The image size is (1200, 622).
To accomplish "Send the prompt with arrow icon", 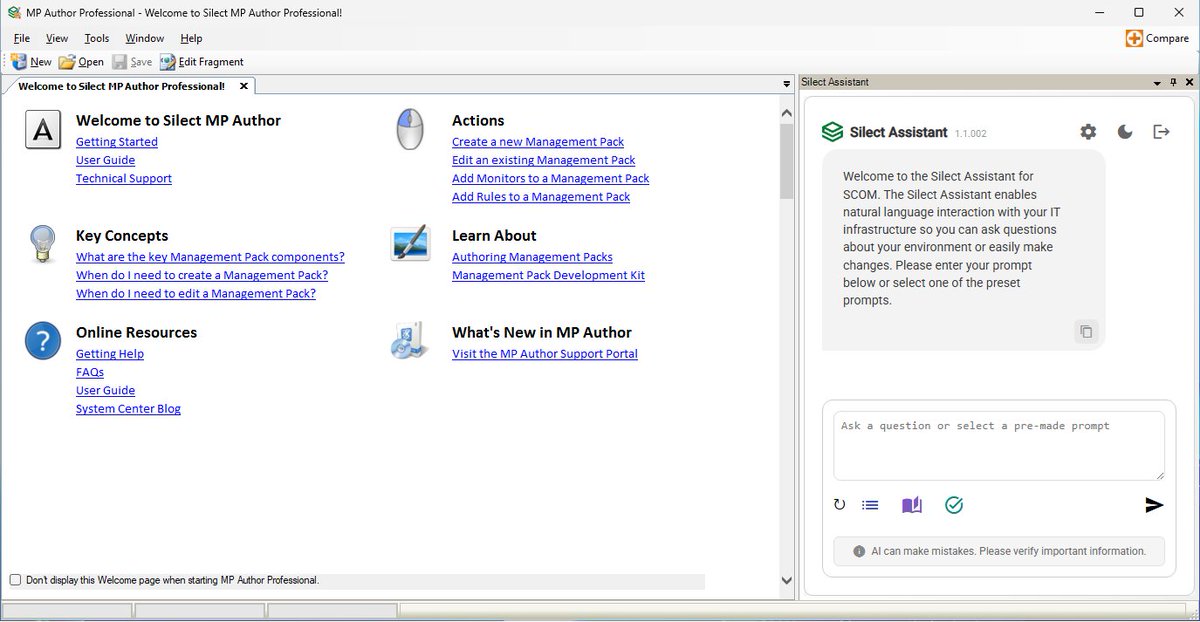I will pos(1154,505).
